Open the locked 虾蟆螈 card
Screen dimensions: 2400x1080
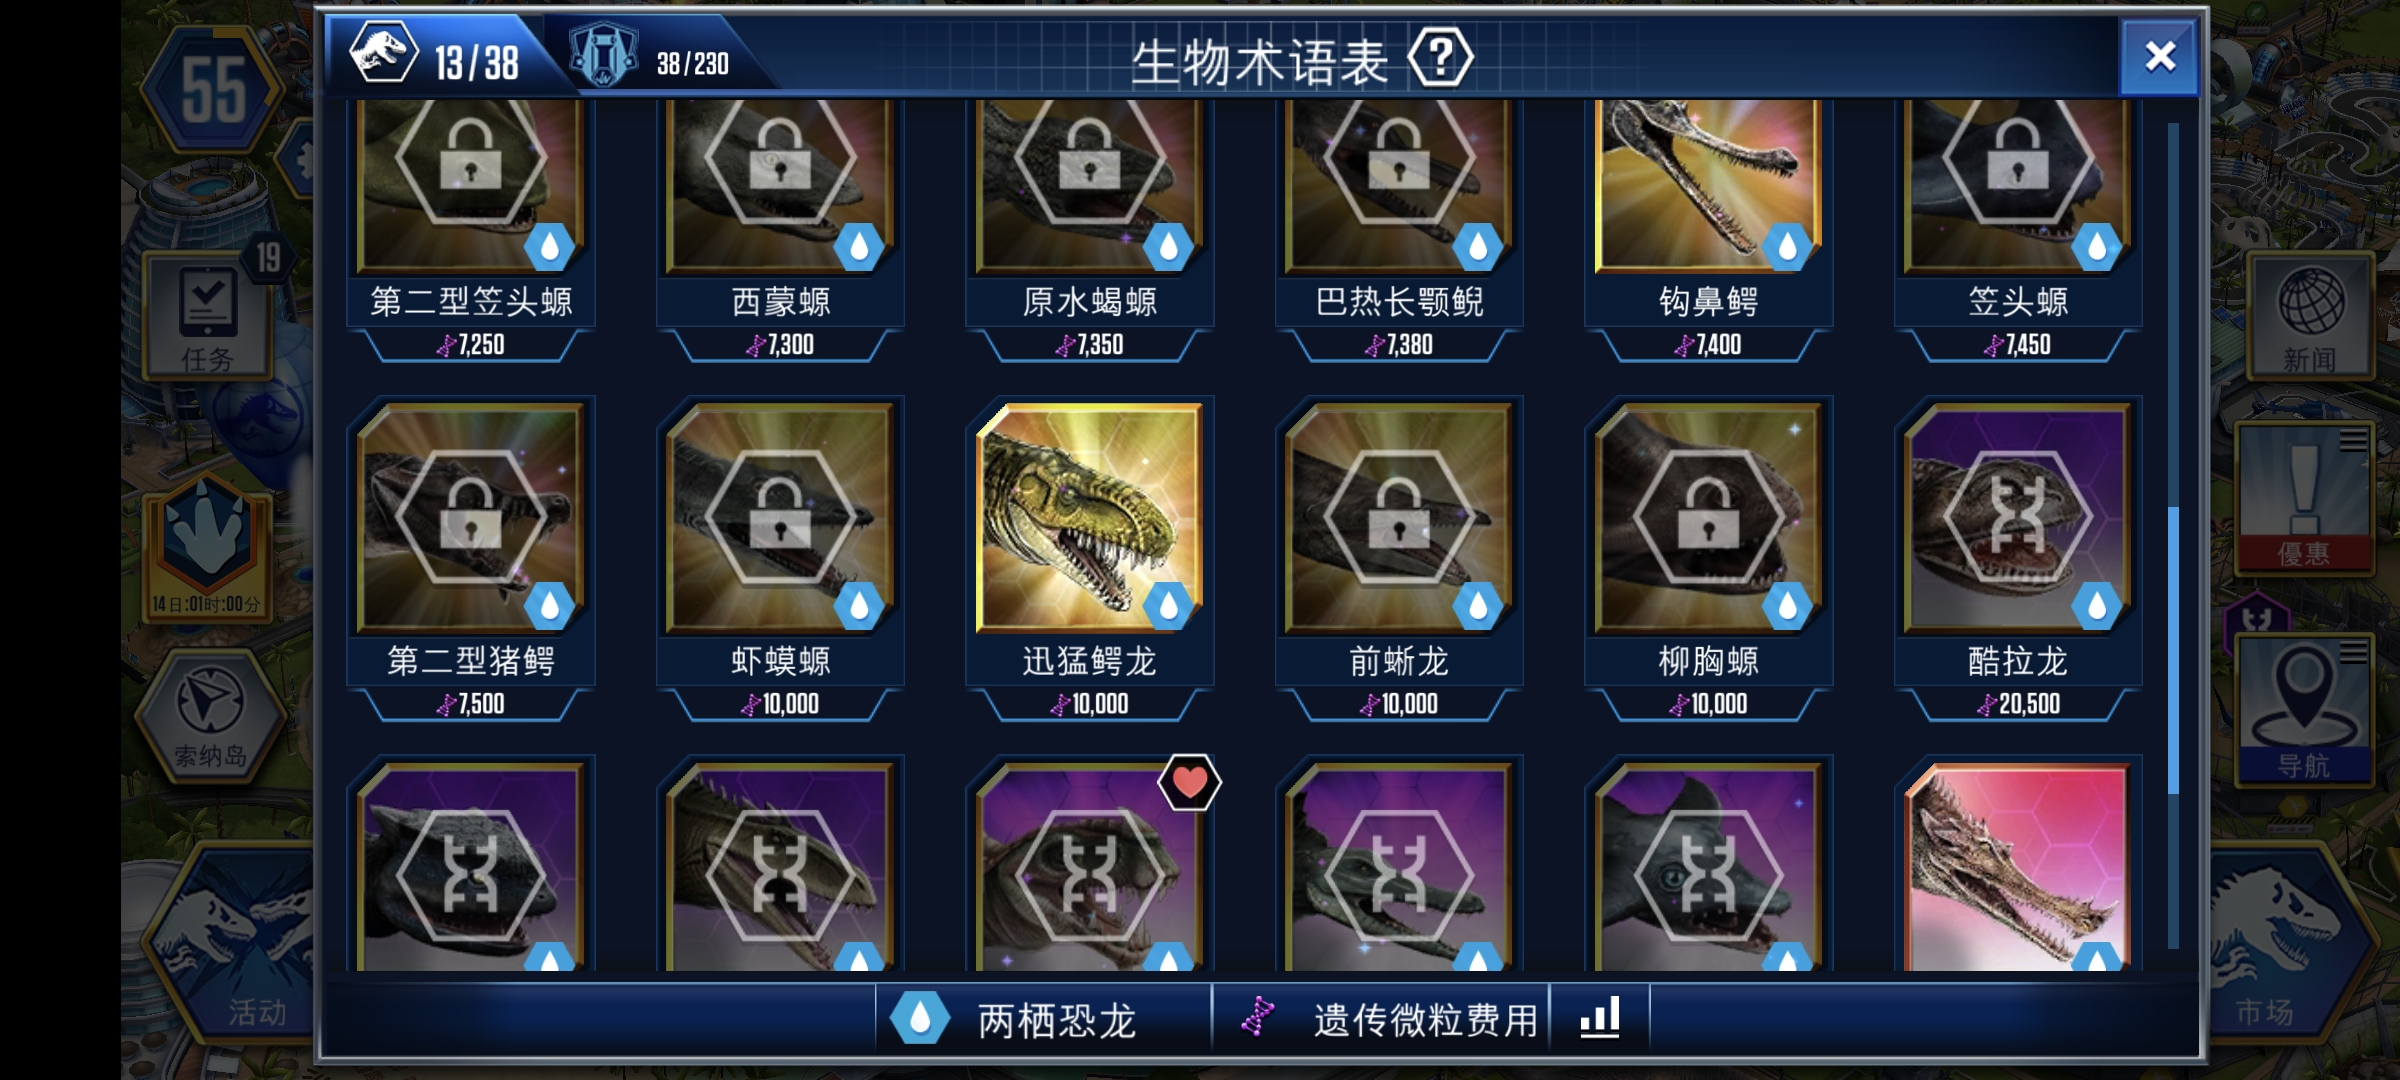click(780, 558)
